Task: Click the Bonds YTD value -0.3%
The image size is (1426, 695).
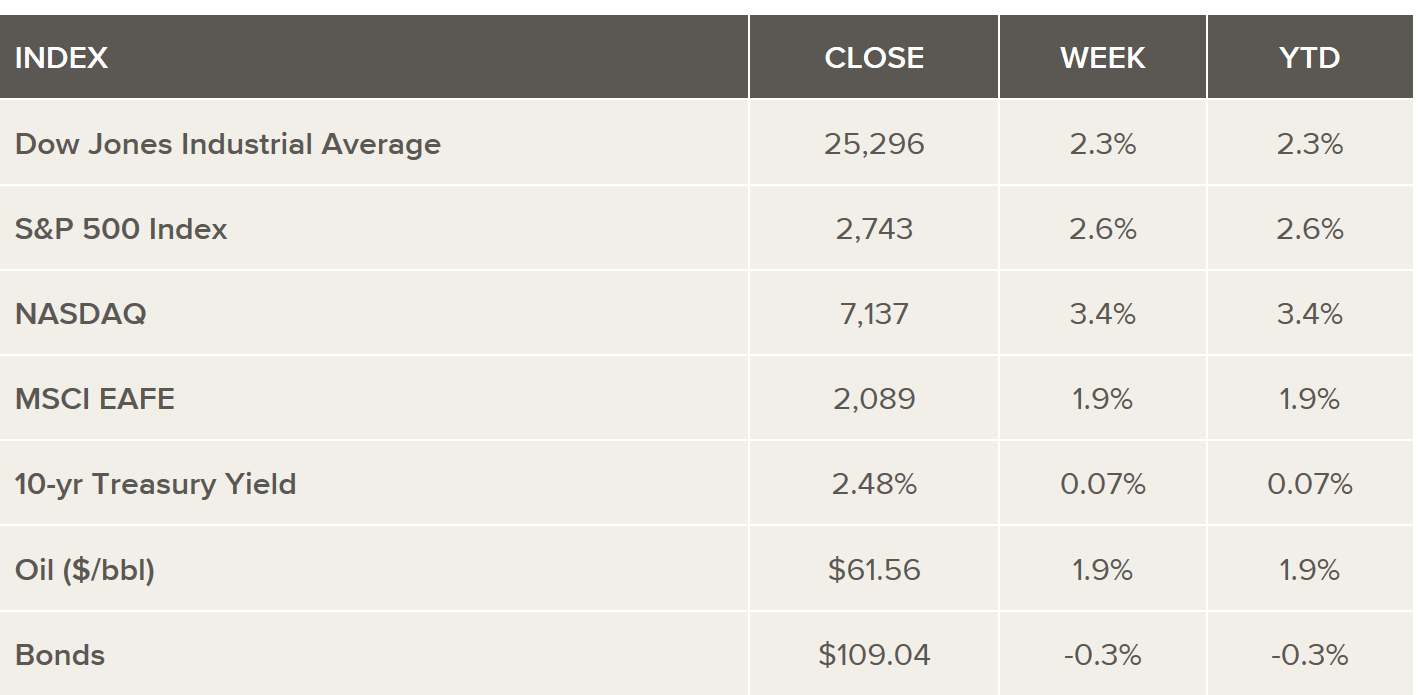Action: click(1310, 655)
